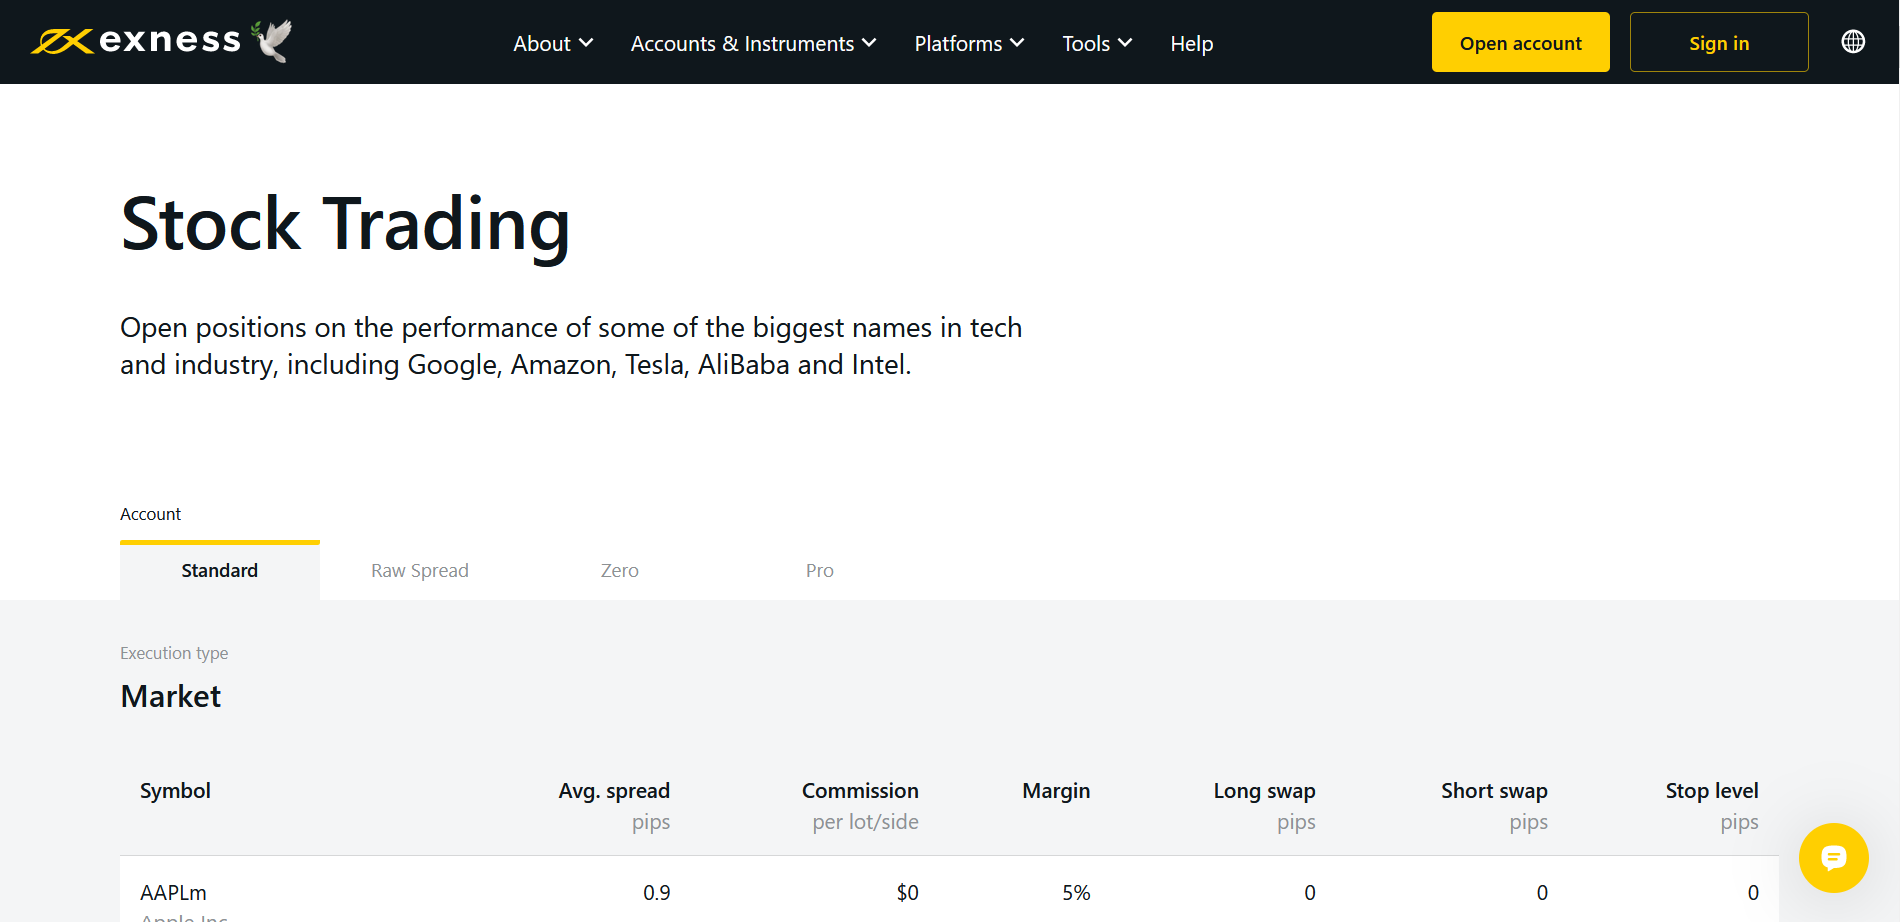Click the Margin column header
Screen dimensions: 1900x922
(x=1056, y=790)
